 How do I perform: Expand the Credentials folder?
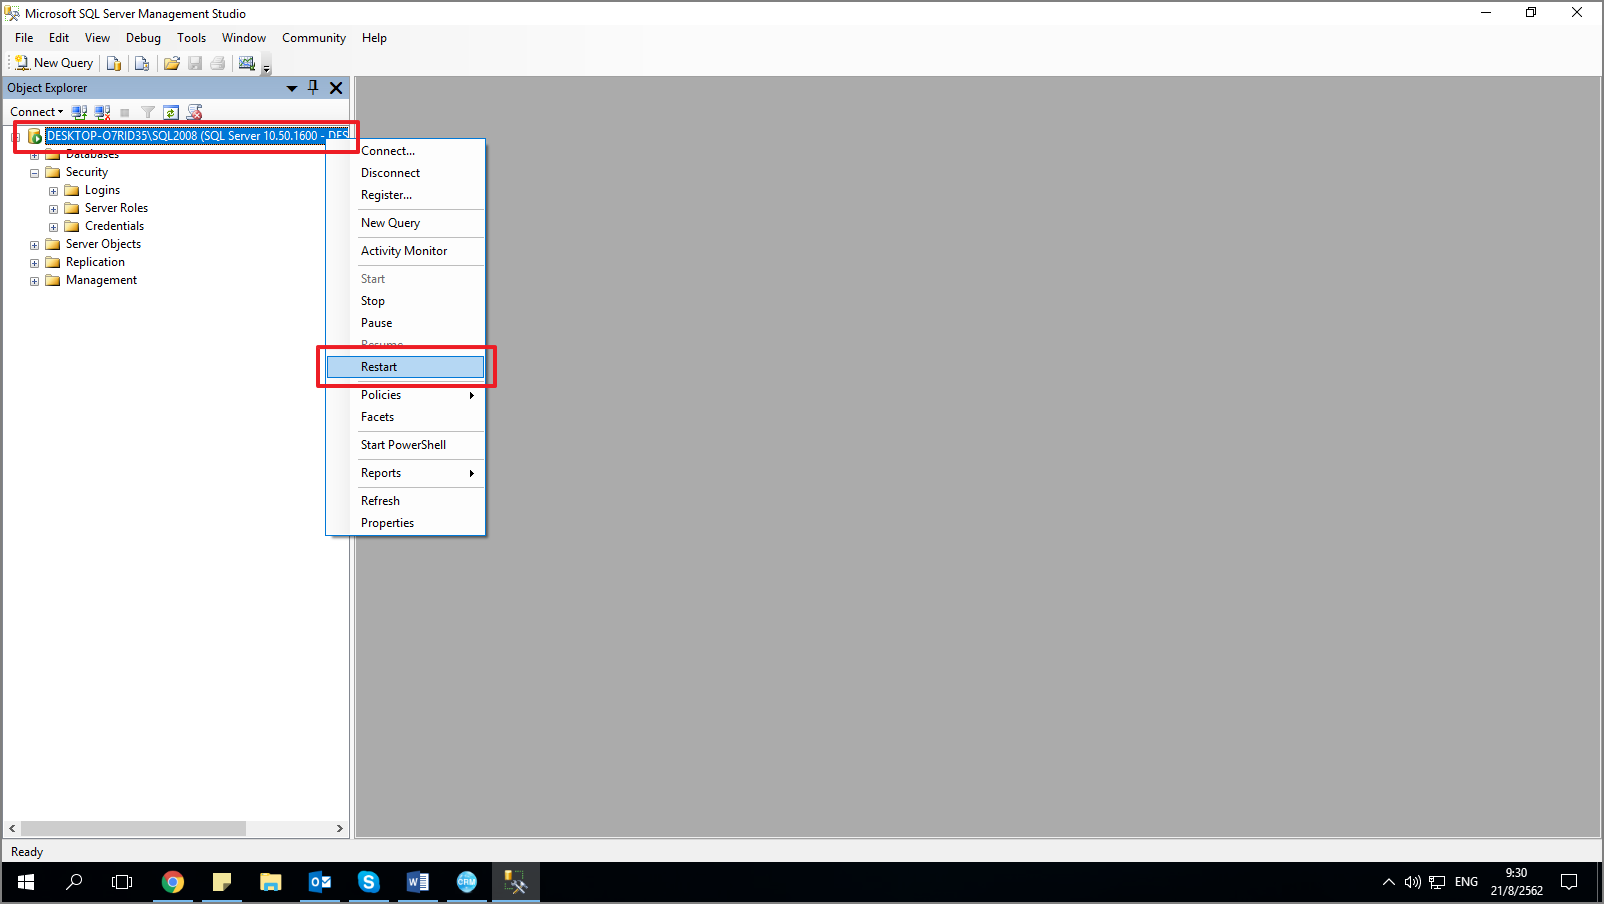click(x=53, y=227)
